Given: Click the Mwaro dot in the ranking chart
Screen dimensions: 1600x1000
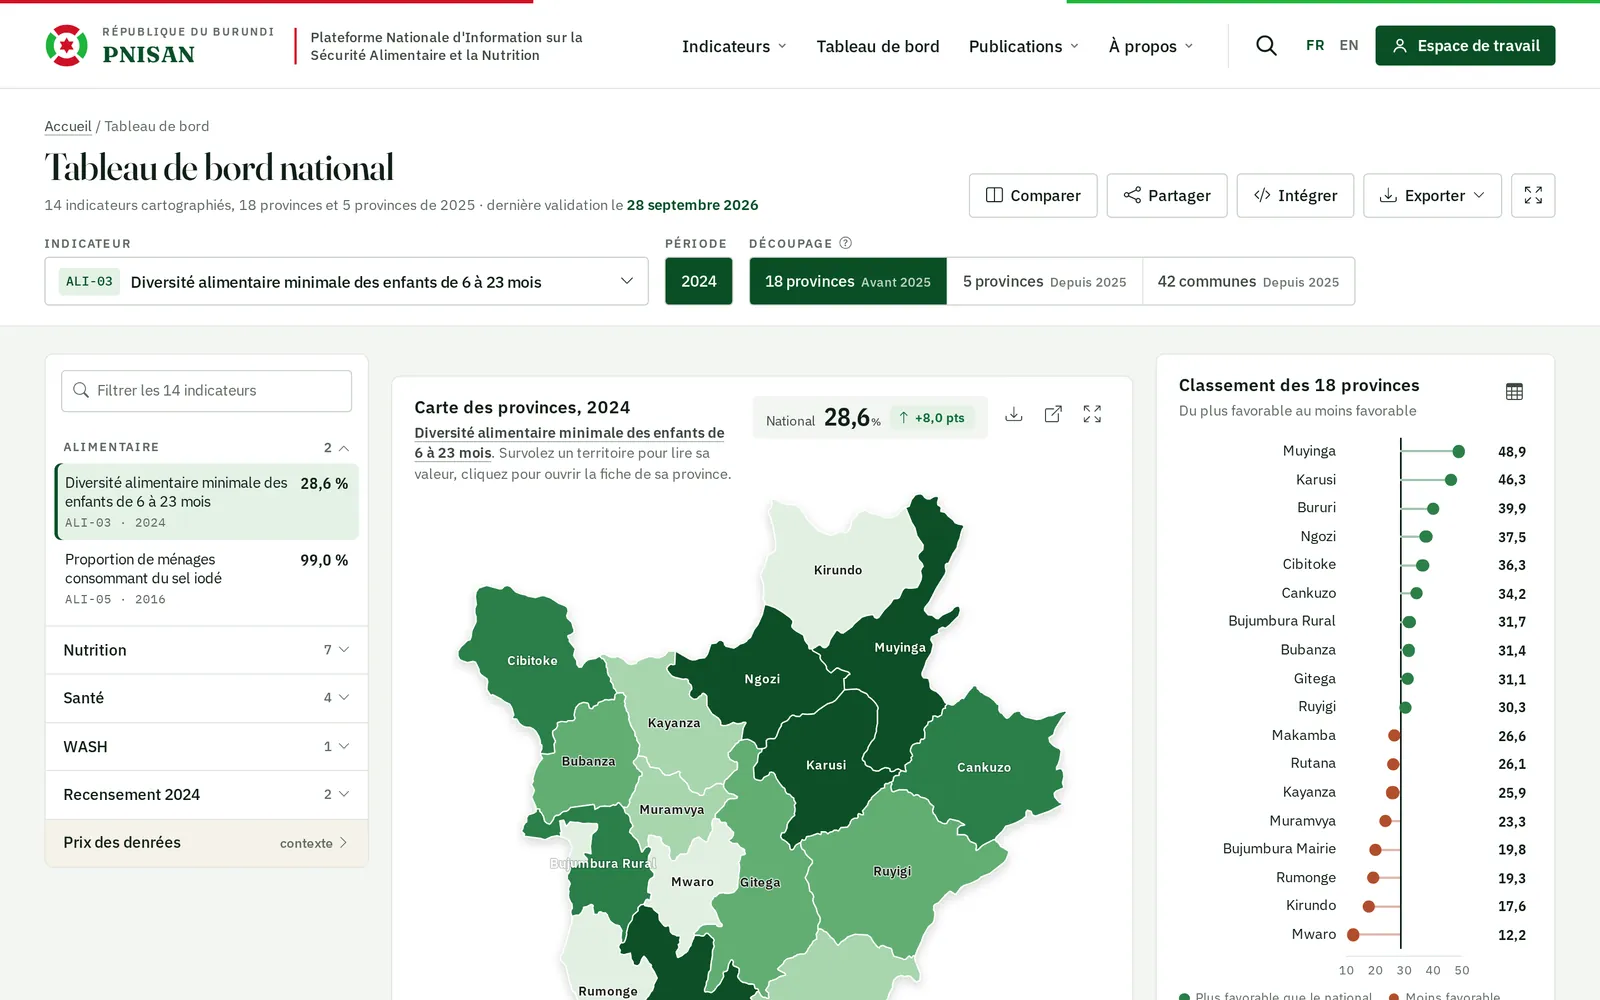Looking at the screenshot, I should 1353,935.
